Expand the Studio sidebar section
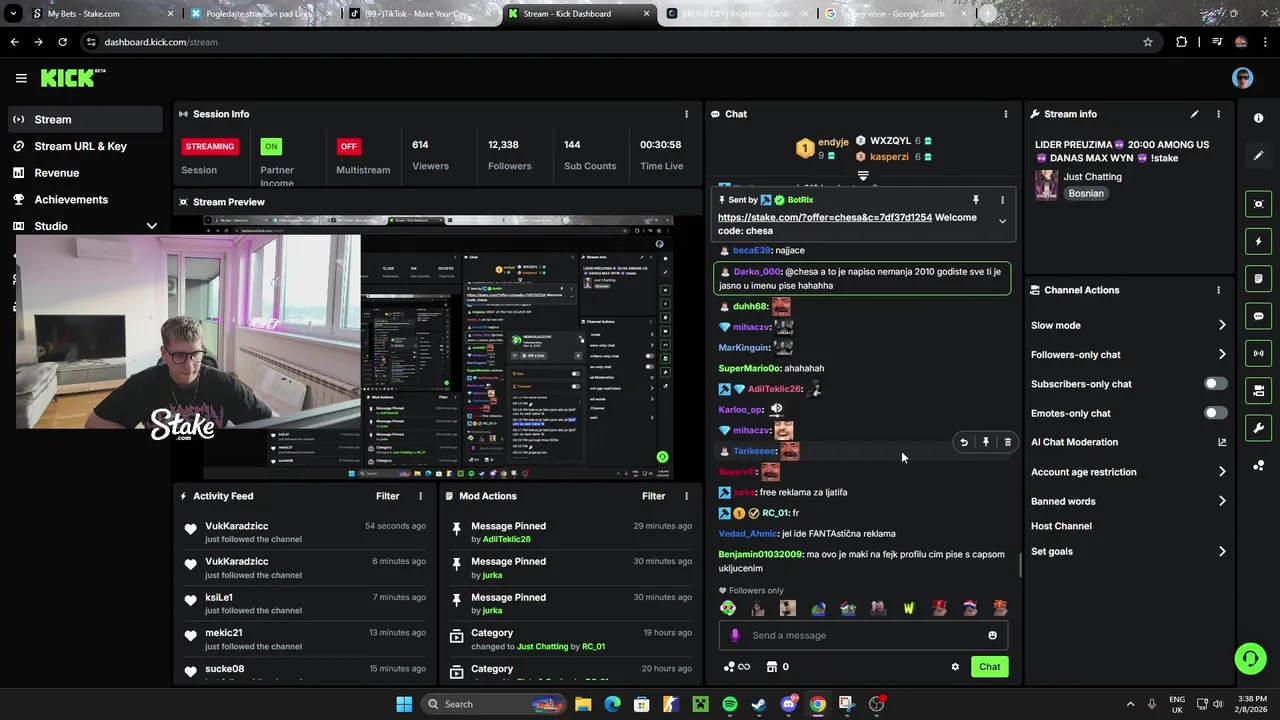The height and width of the screenshot is (720, 1280). click(152, 226)
